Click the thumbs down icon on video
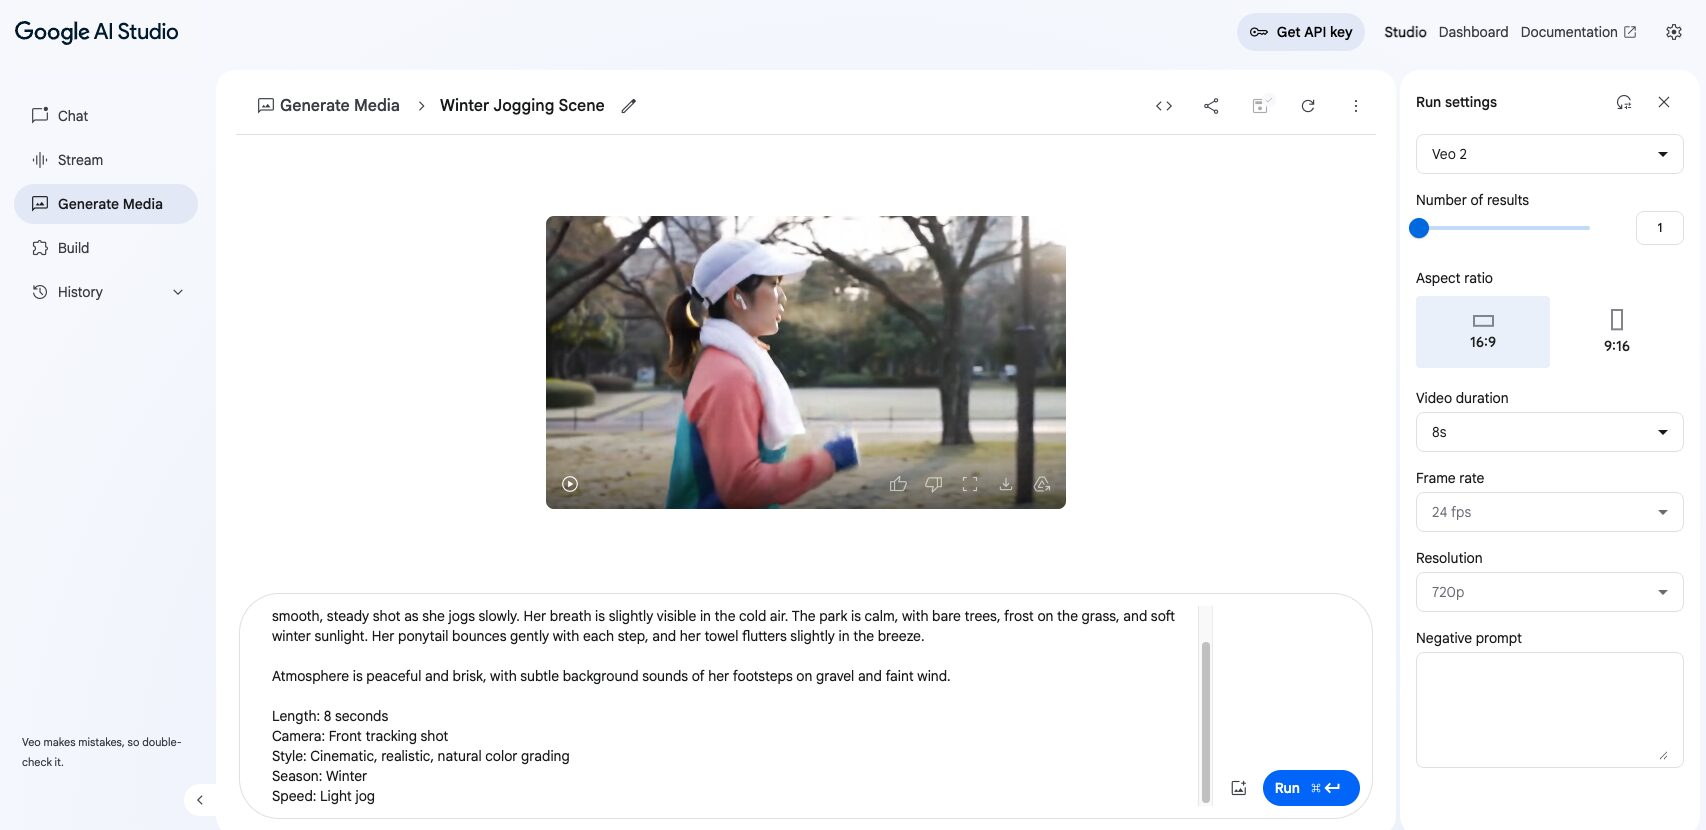Screen dimensions: 1706x830 coord(934,484)
